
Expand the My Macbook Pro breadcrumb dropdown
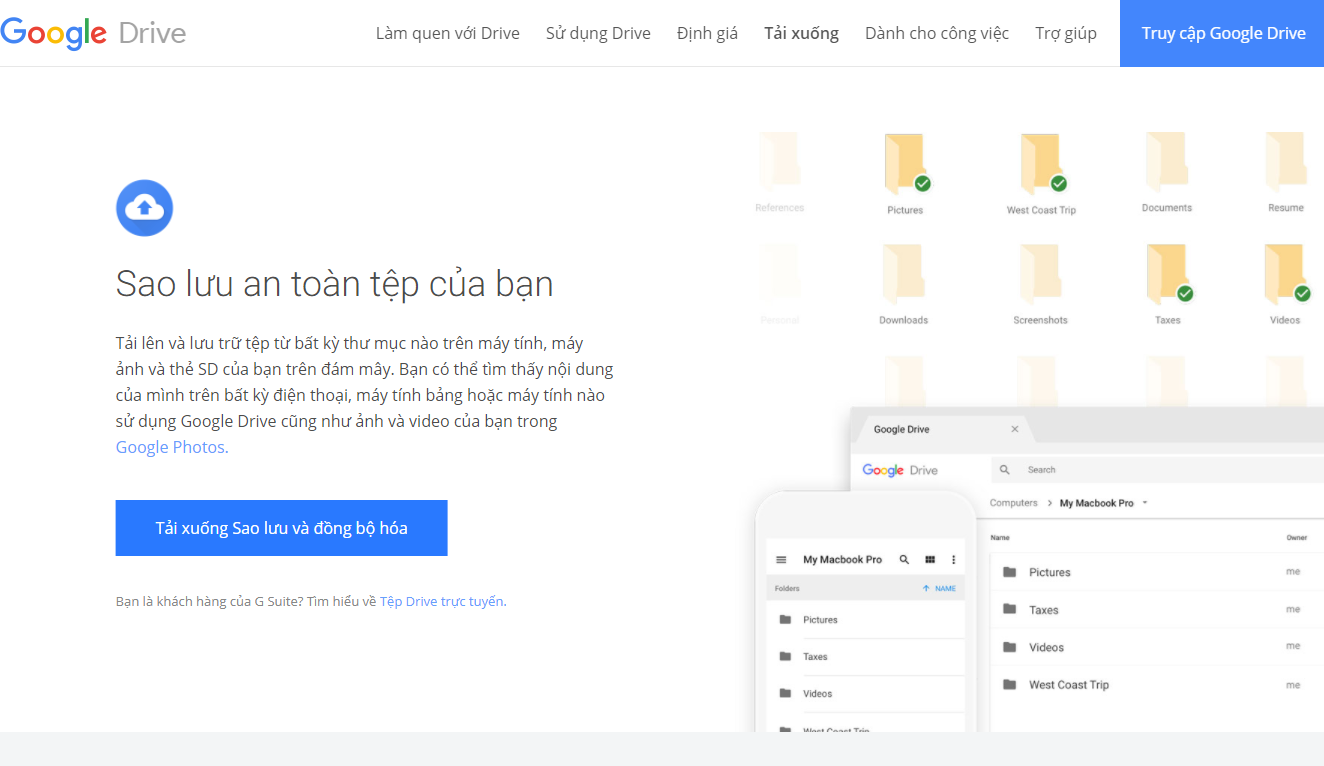click(x=1144, y=503)
